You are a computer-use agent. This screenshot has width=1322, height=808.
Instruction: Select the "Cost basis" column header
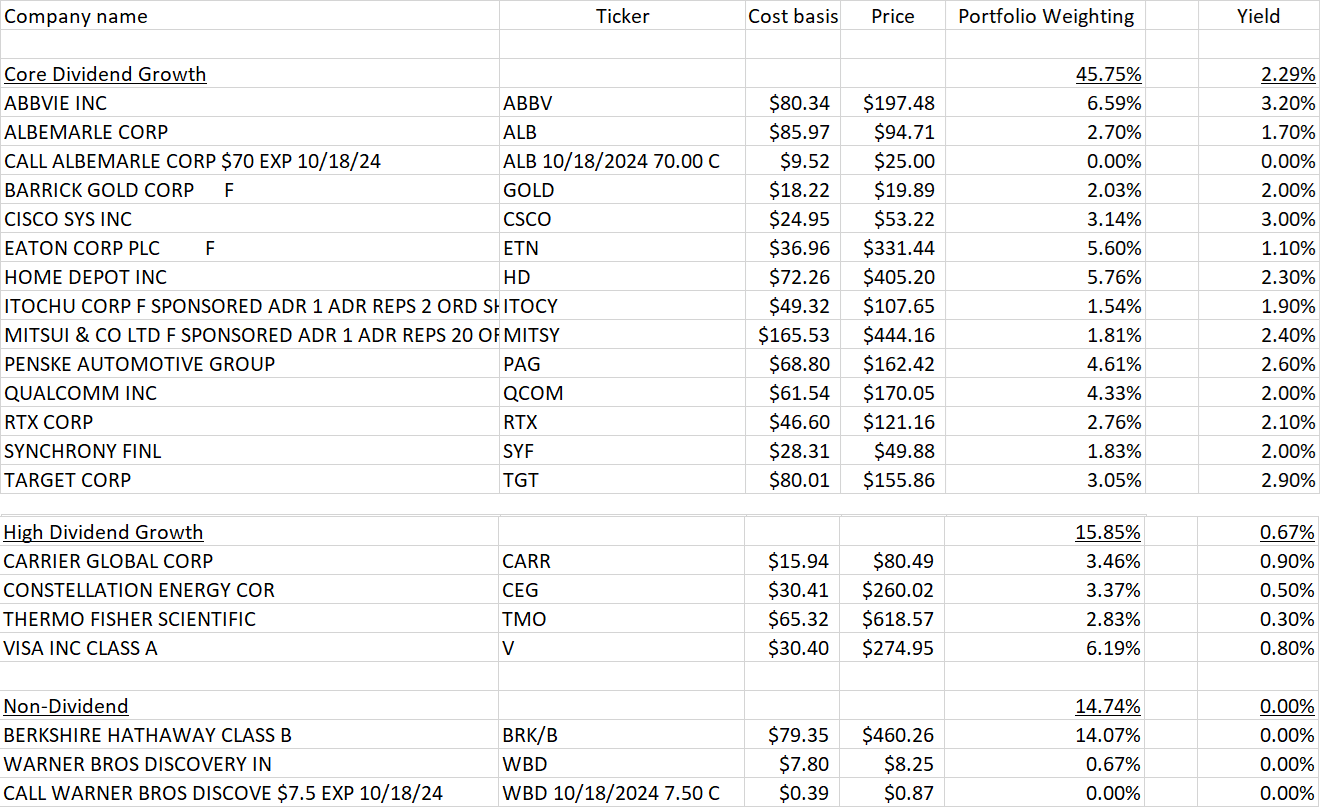tap(793, 16)
